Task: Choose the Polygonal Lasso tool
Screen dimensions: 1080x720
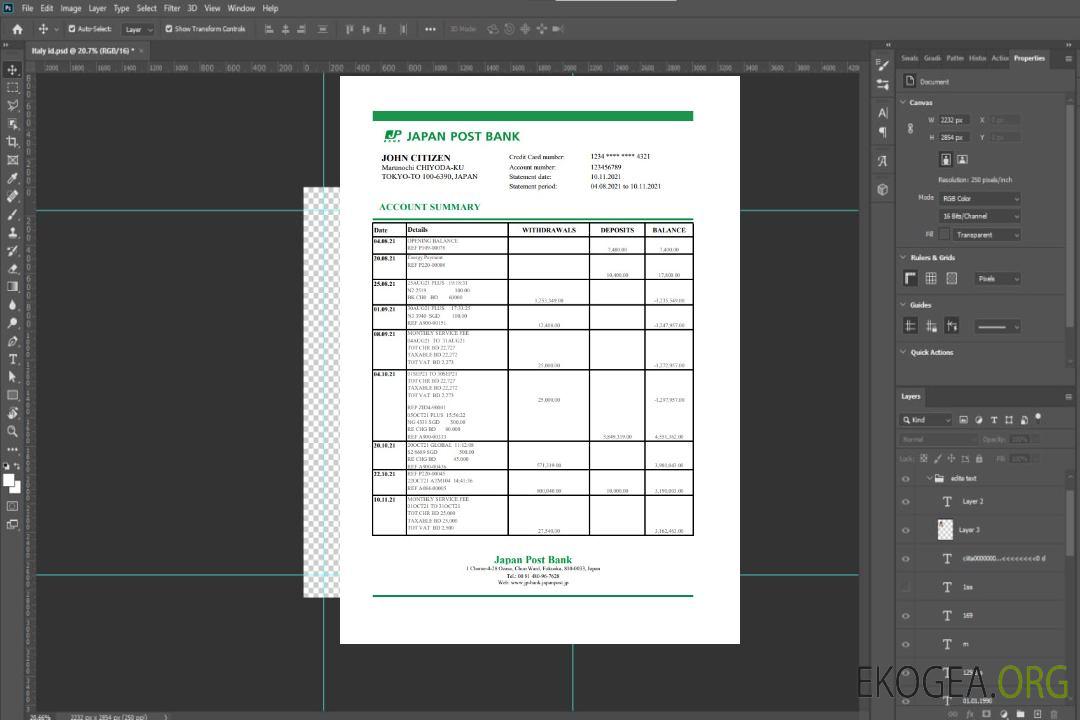Action: point(12,105)
